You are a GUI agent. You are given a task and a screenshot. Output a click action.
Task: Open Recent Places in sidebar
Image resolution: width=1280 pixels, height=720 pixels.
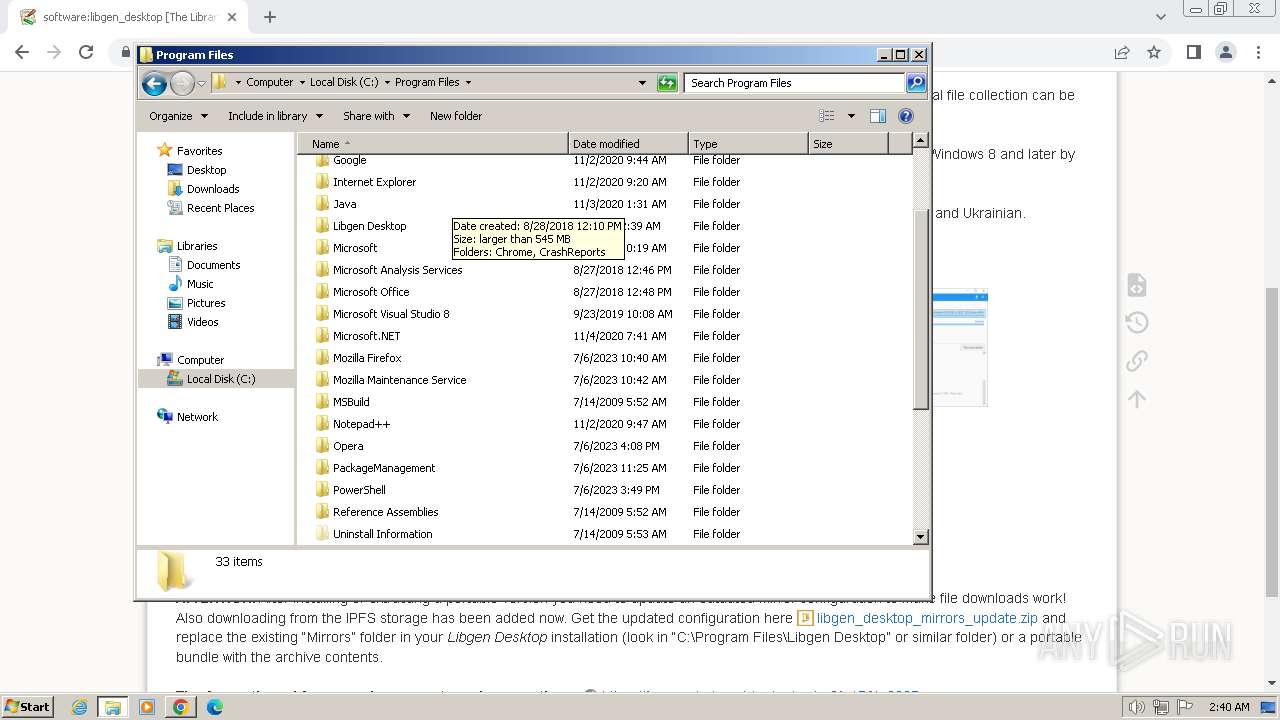pos(220,208)
